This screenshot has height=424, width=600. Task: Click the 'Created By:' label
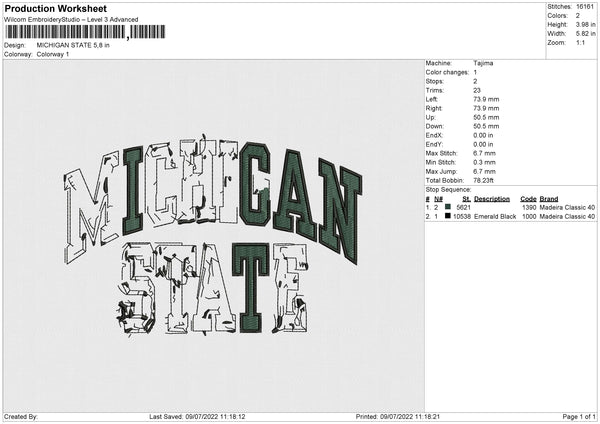pos(21,417)
